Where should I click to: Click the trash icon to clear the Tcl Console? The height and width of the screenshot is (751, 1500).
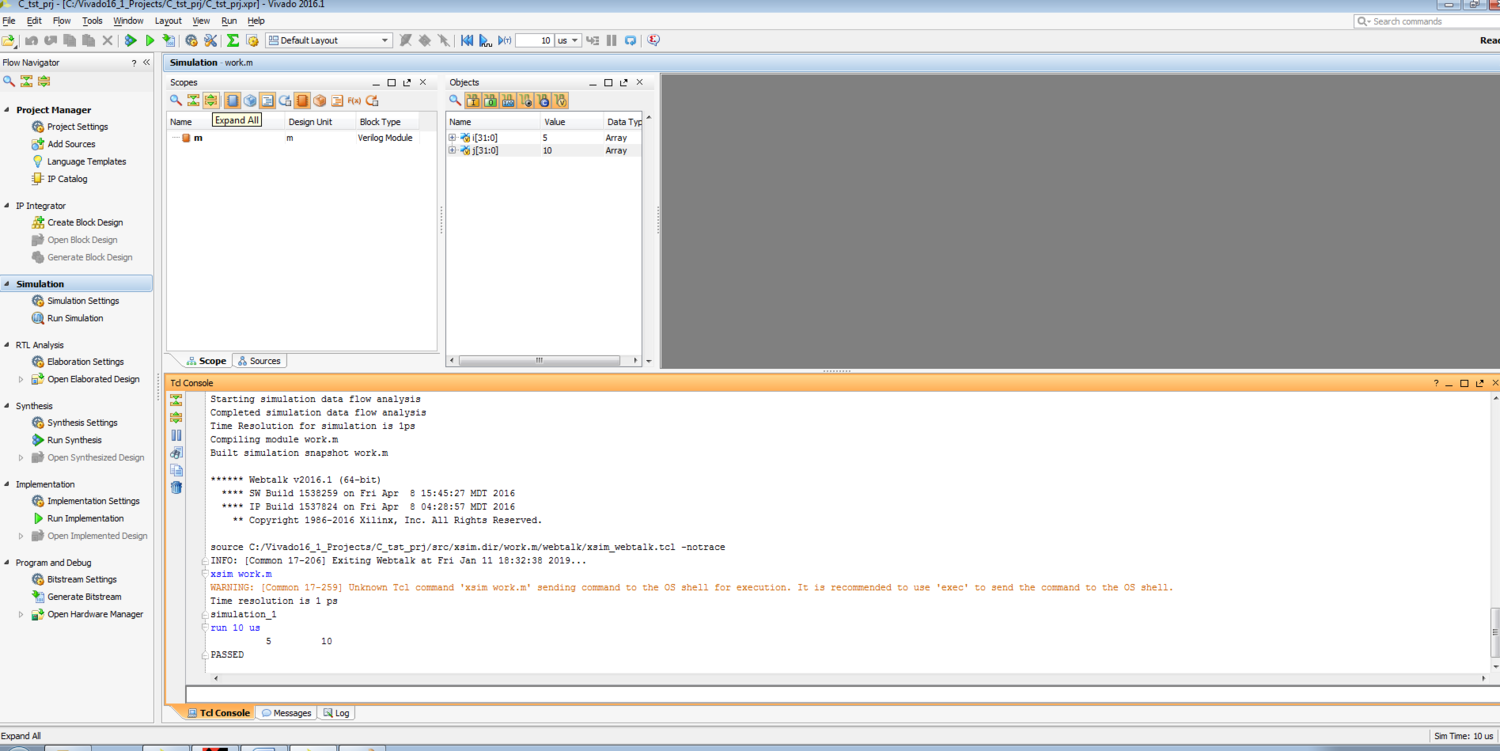176,488
